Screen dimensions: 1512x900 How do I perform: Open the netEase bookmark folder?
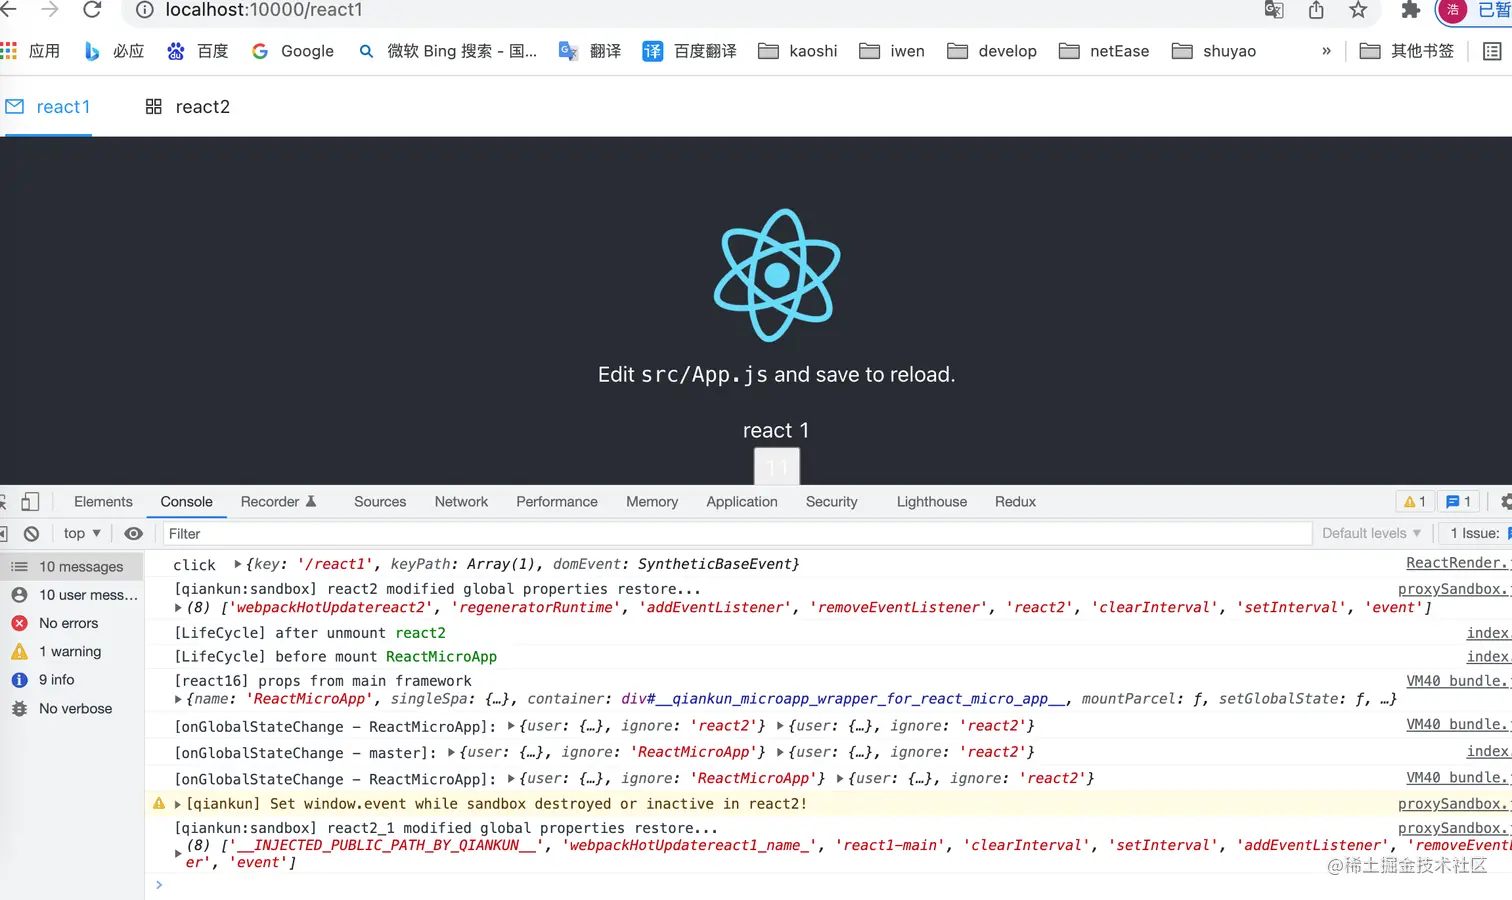[x=1104, y=51]
